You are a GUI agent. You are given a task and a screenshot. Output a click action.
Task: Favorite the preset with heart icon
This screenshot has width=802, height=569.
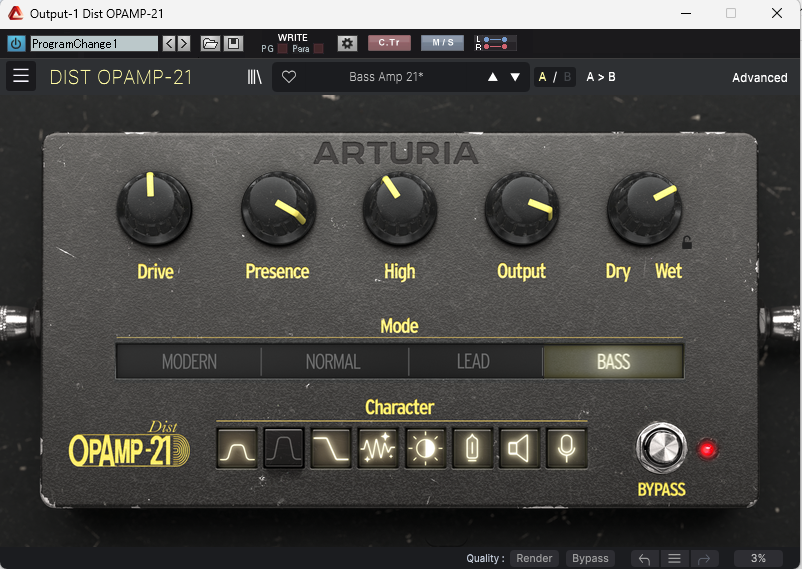click(x=289, y=77)
